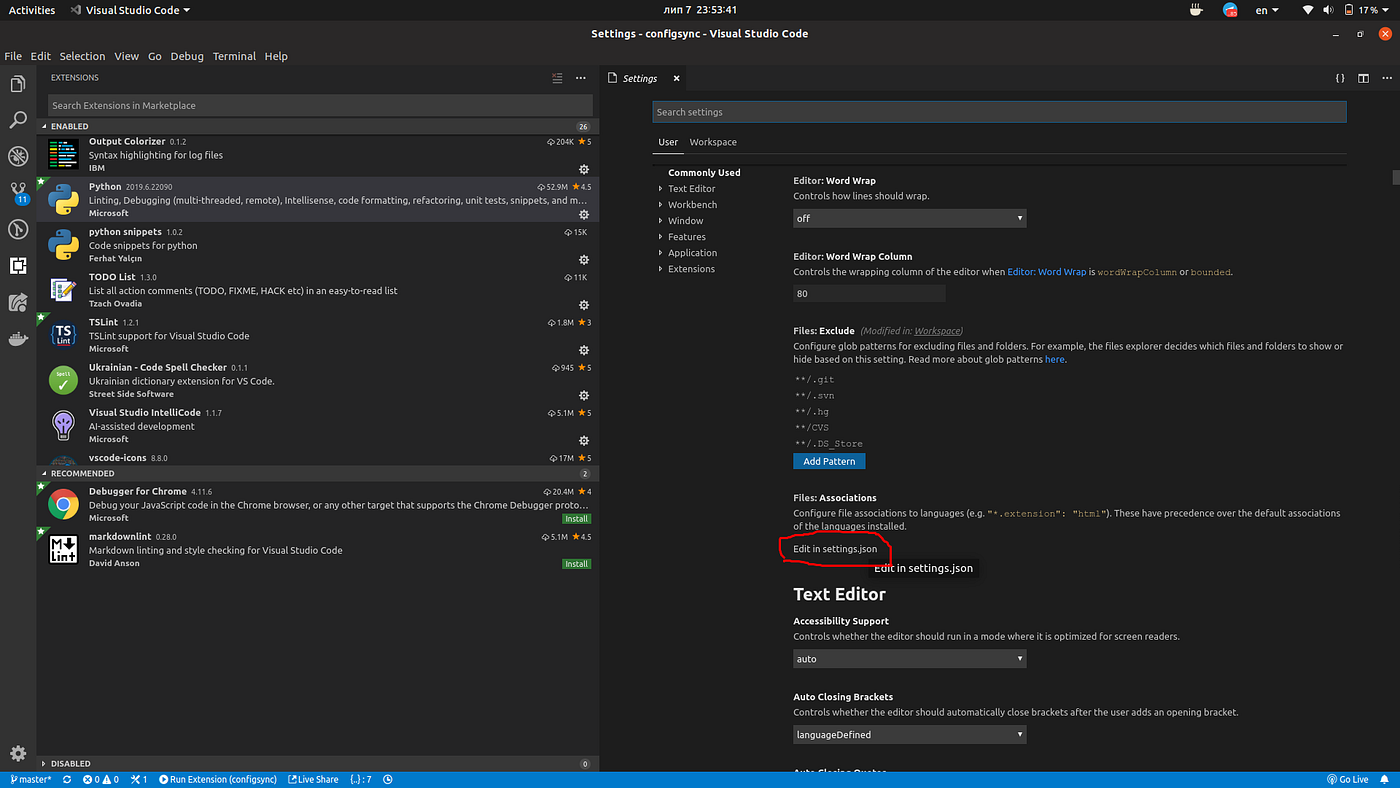Viewport: 1400px width, 788px height.
Task: Open notifications bell in status bar
Action: click(x=1386, y=779)
